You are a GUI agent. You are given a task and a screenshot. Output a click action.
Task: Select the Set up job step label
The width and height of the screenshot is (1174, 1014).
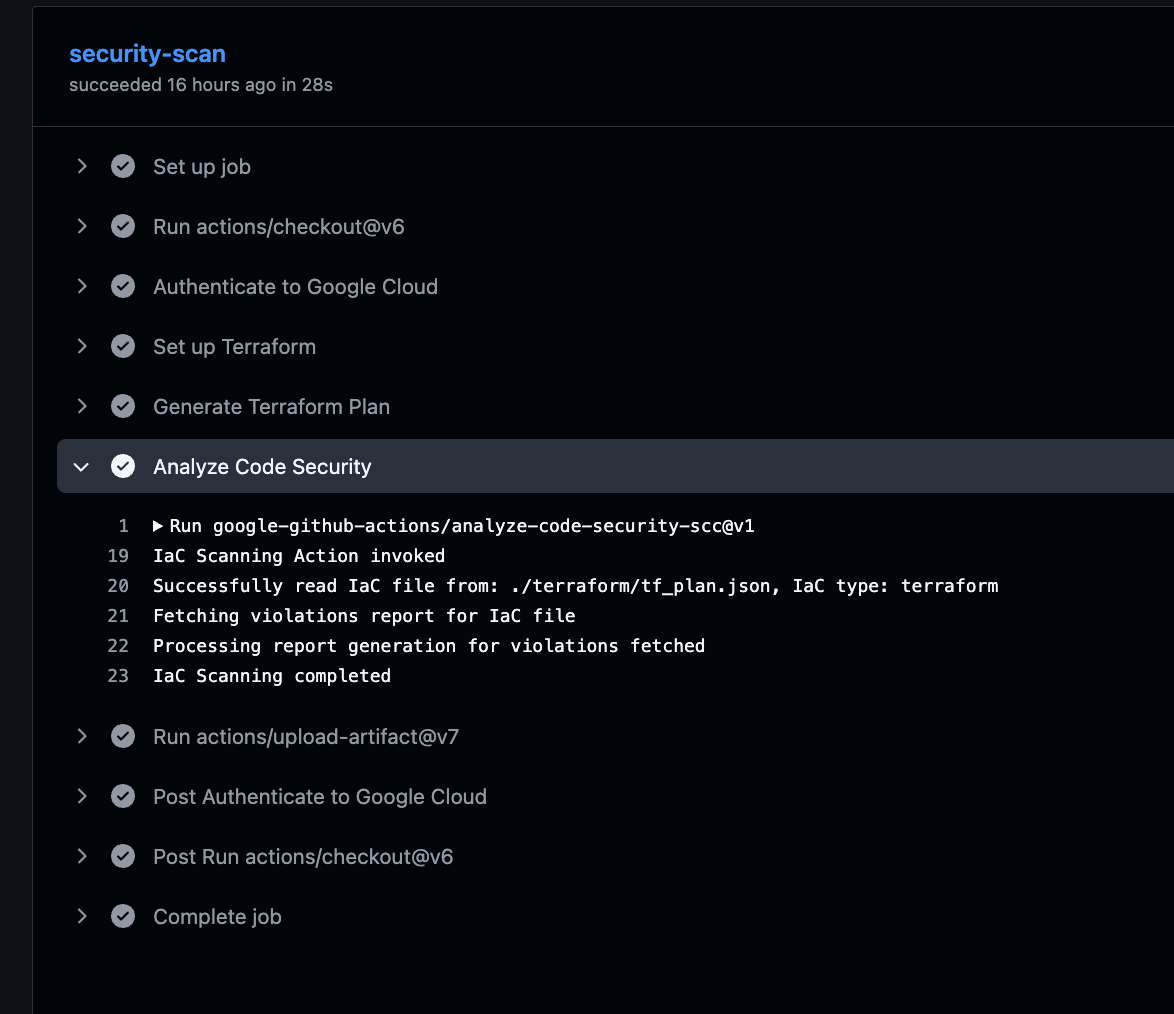[x=201, y=167]
